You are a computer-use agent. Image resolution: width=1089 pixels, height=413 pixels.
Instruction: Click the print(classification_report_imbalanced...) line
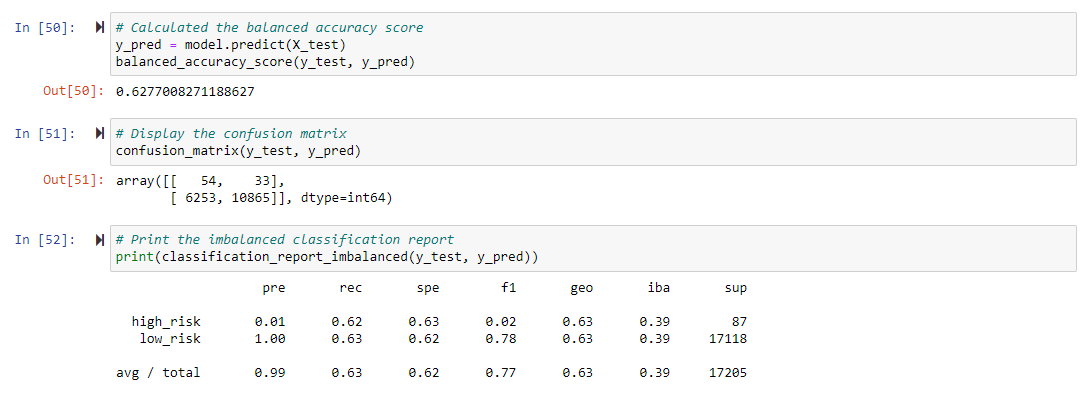click(x=327, y=258)
